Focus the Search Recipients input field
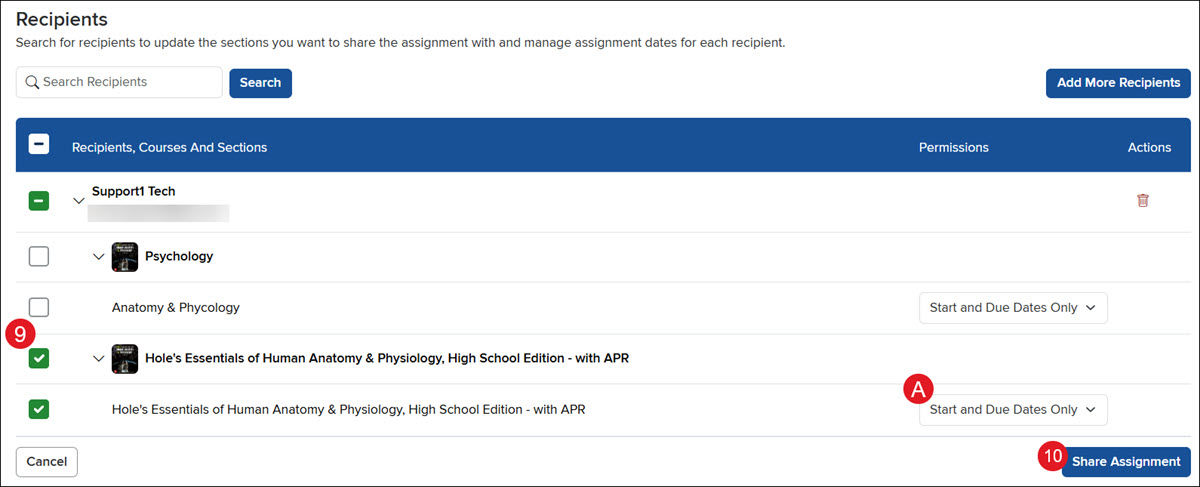Image resolution: width=1200 pixels, height=487 pixels. 119,82
